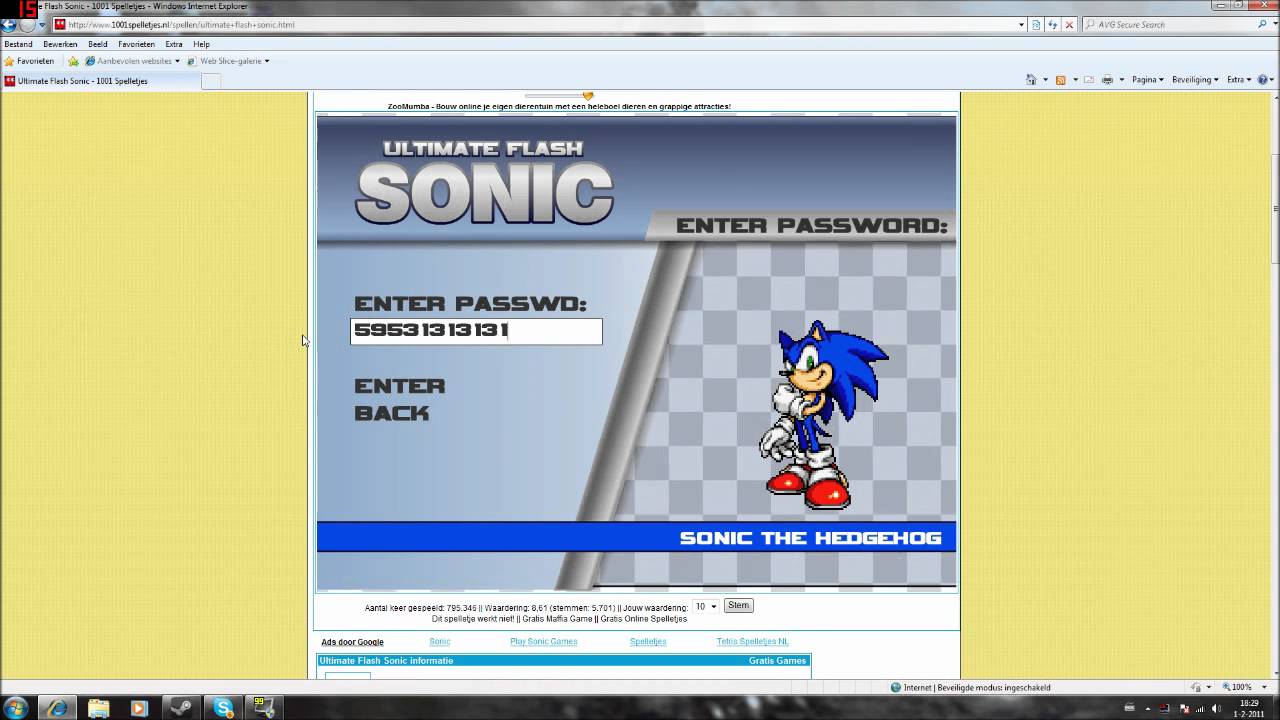Open a new blank tab
The width and height of the screenshot is (1280, 720).
tap(211, 81)
